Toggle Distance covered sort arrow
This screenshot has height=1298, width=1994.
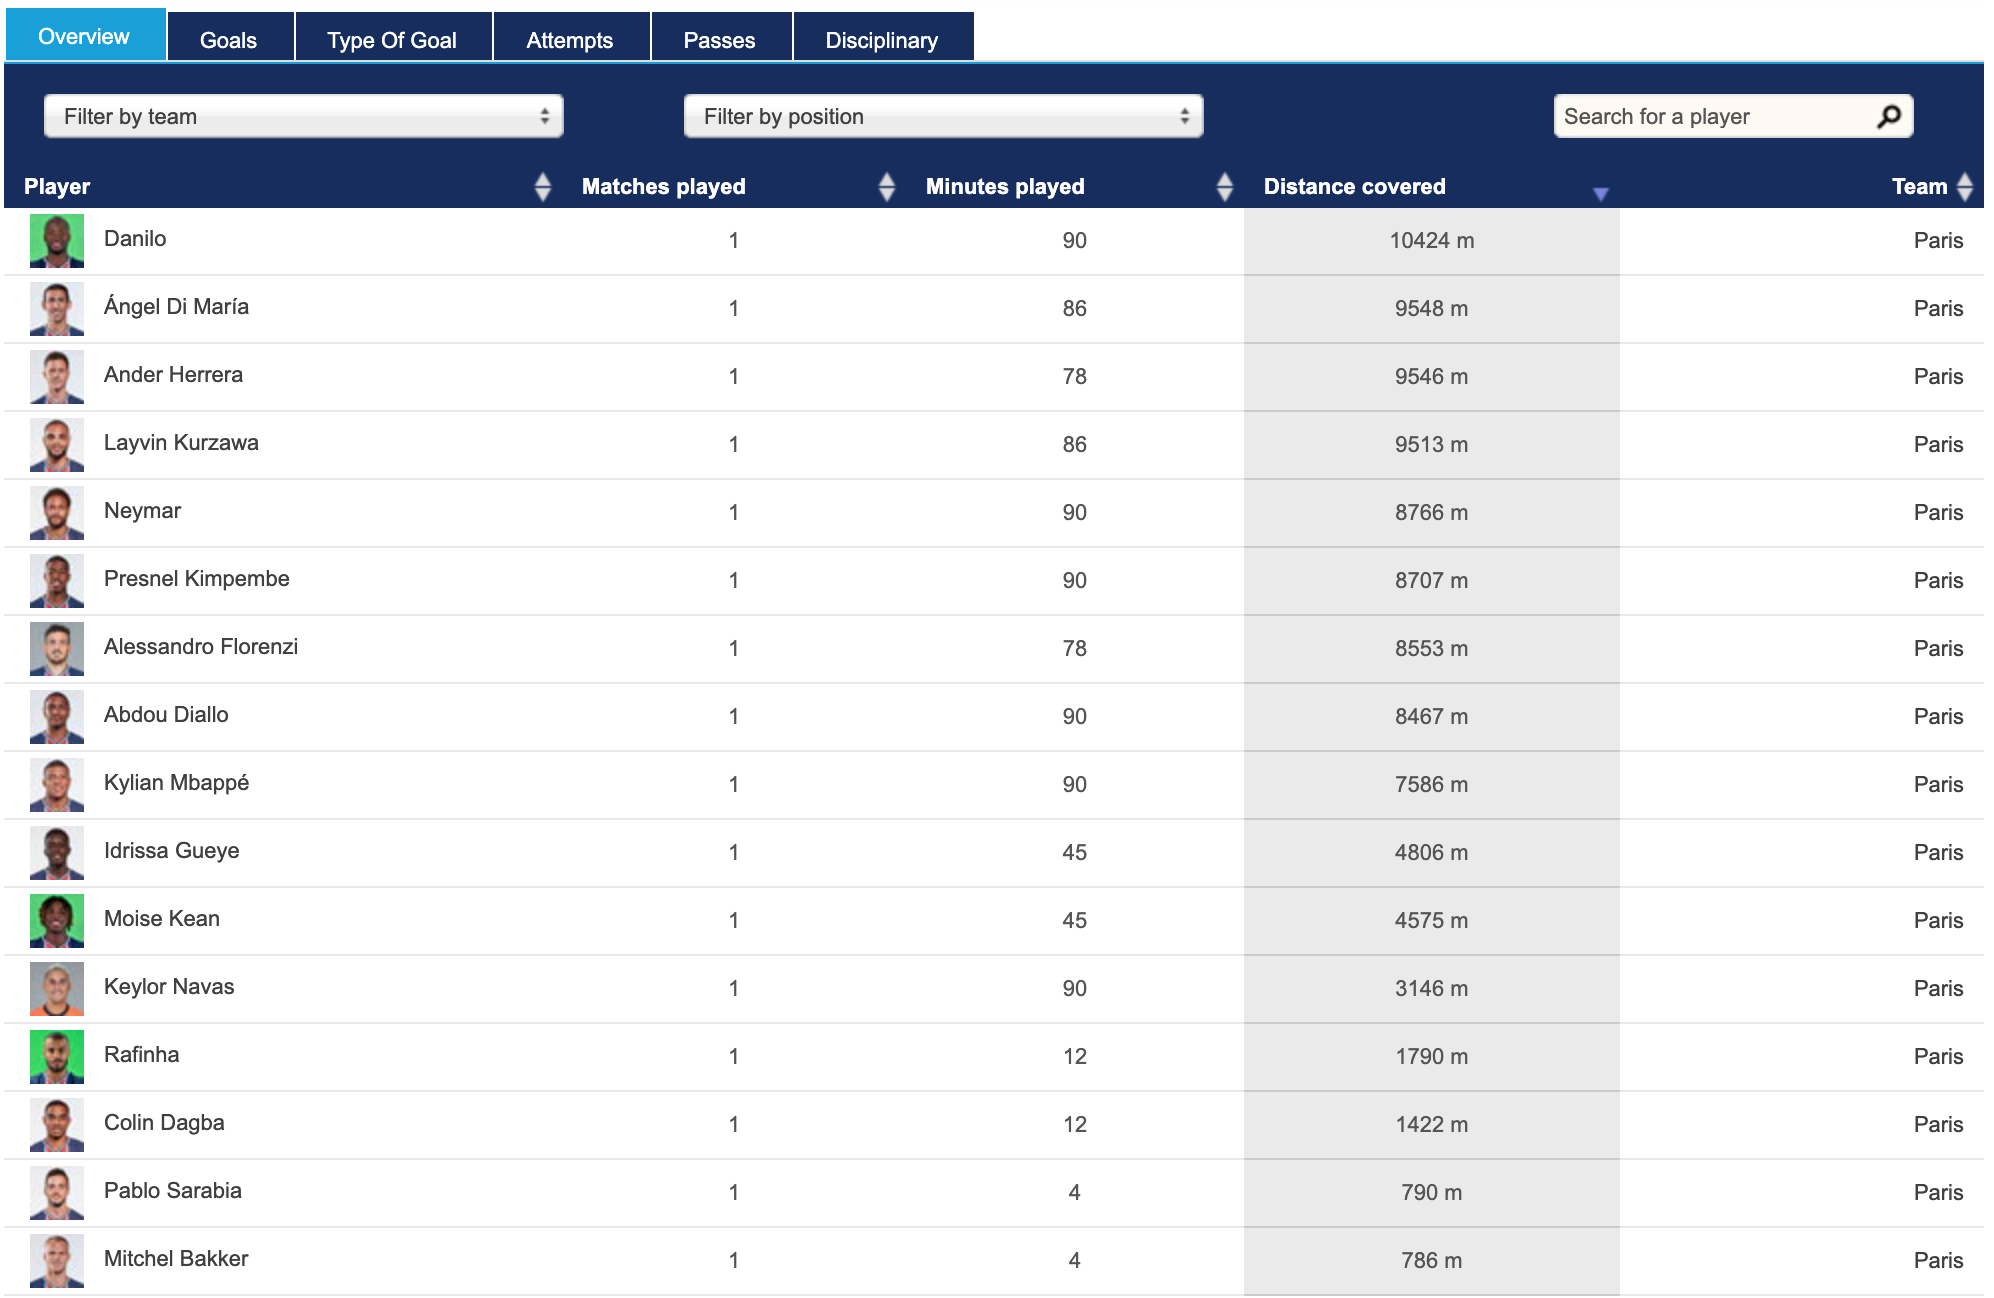click(x=1600, y=193)
